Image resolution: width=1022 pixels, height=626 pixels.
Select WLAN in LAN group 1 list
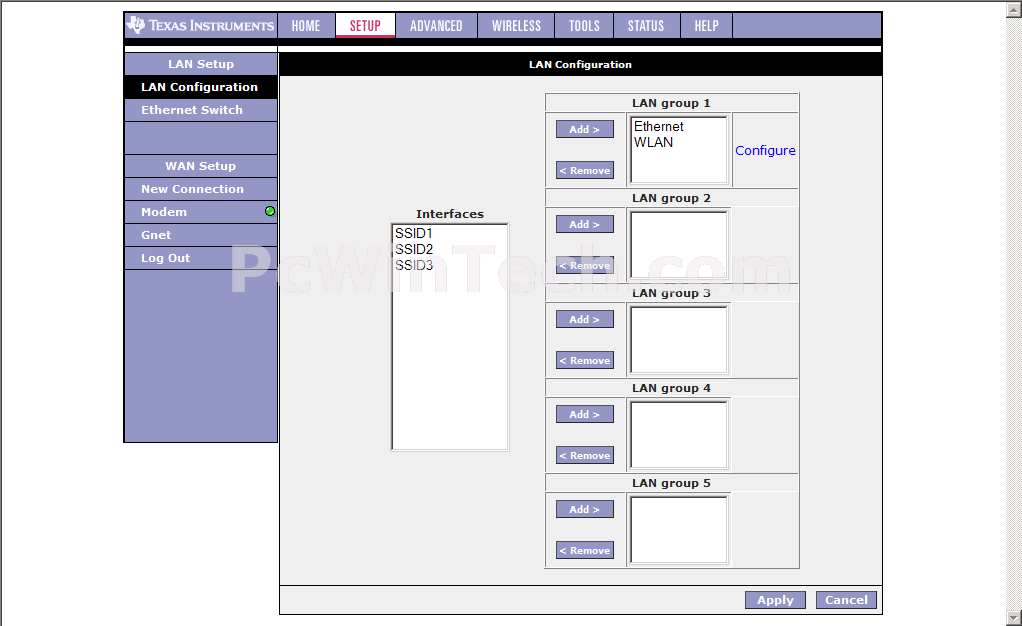653,143
